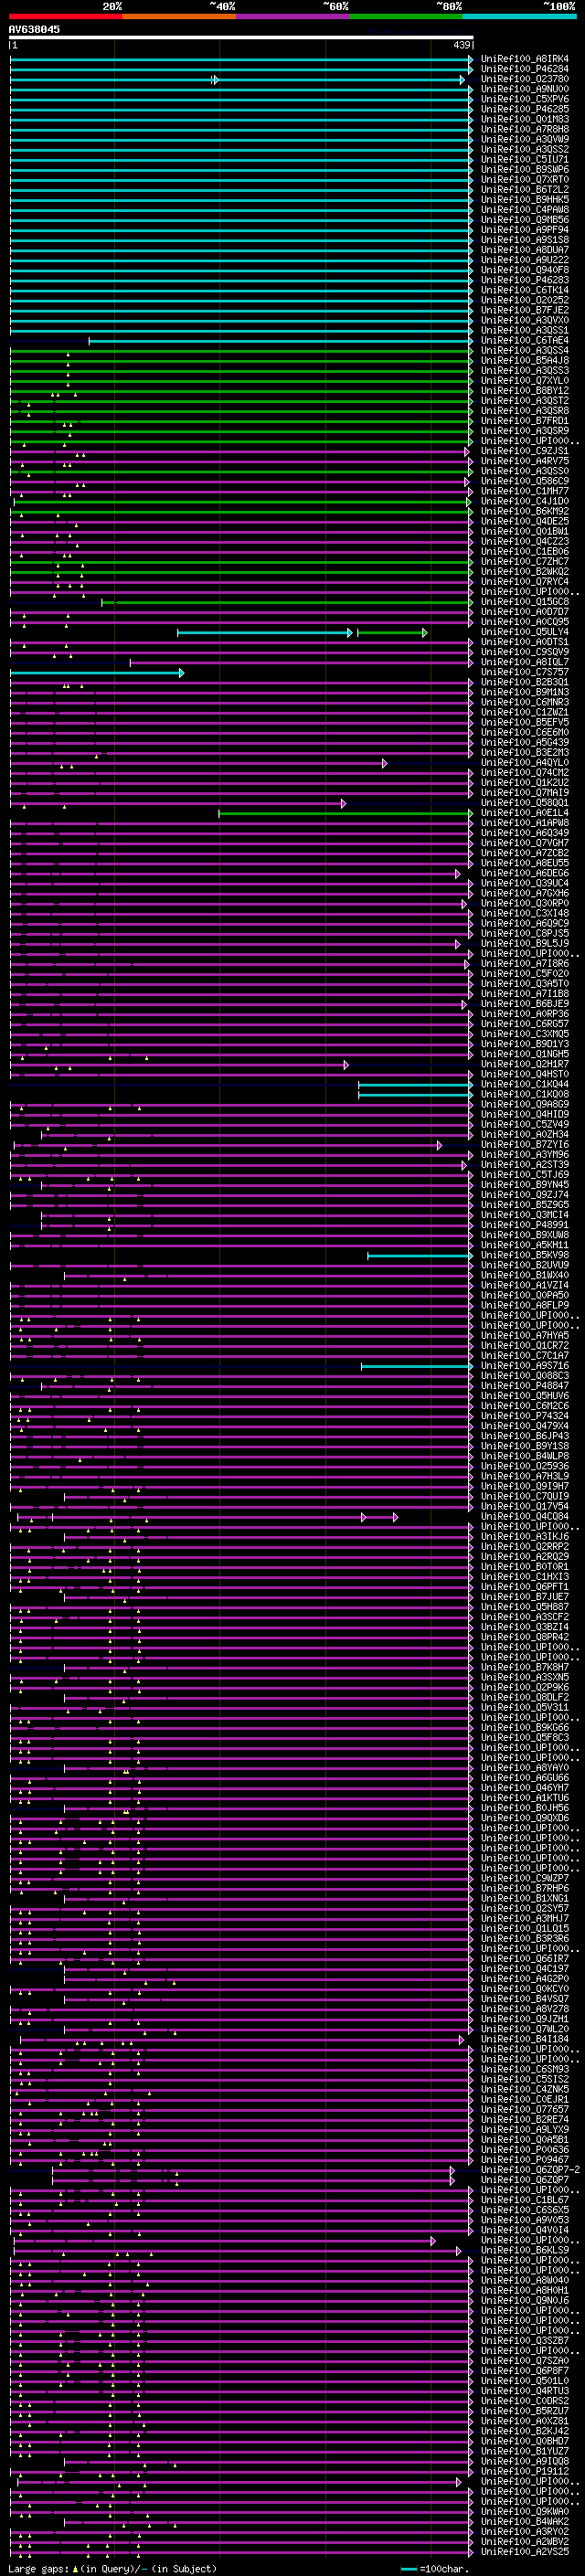The image size is (585, 2576).
Task: Select hit label UniRef100_P74324
Action: 524,1416
